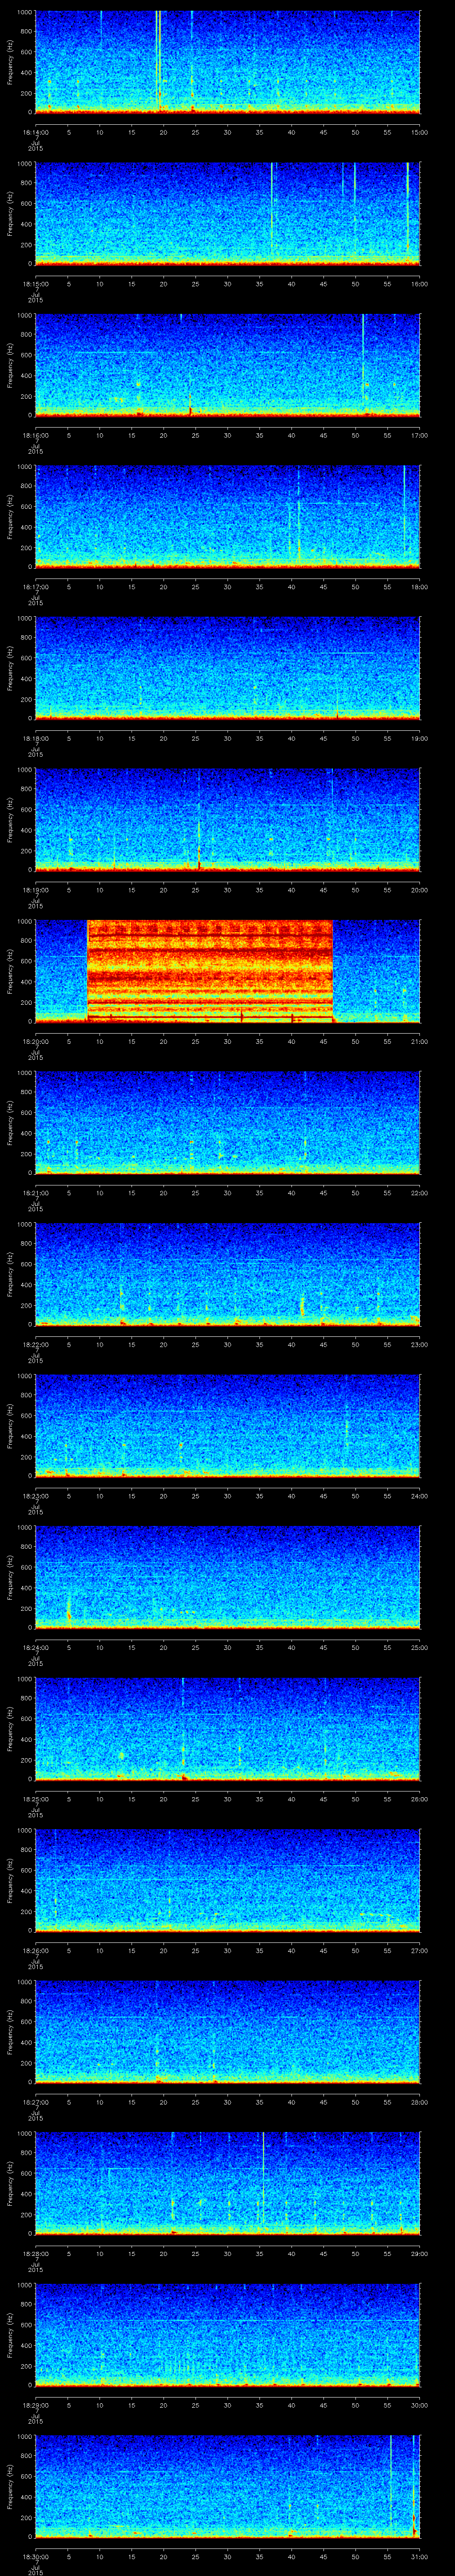Click the Jul 2015 date under 18:14:00

(35, 145)
